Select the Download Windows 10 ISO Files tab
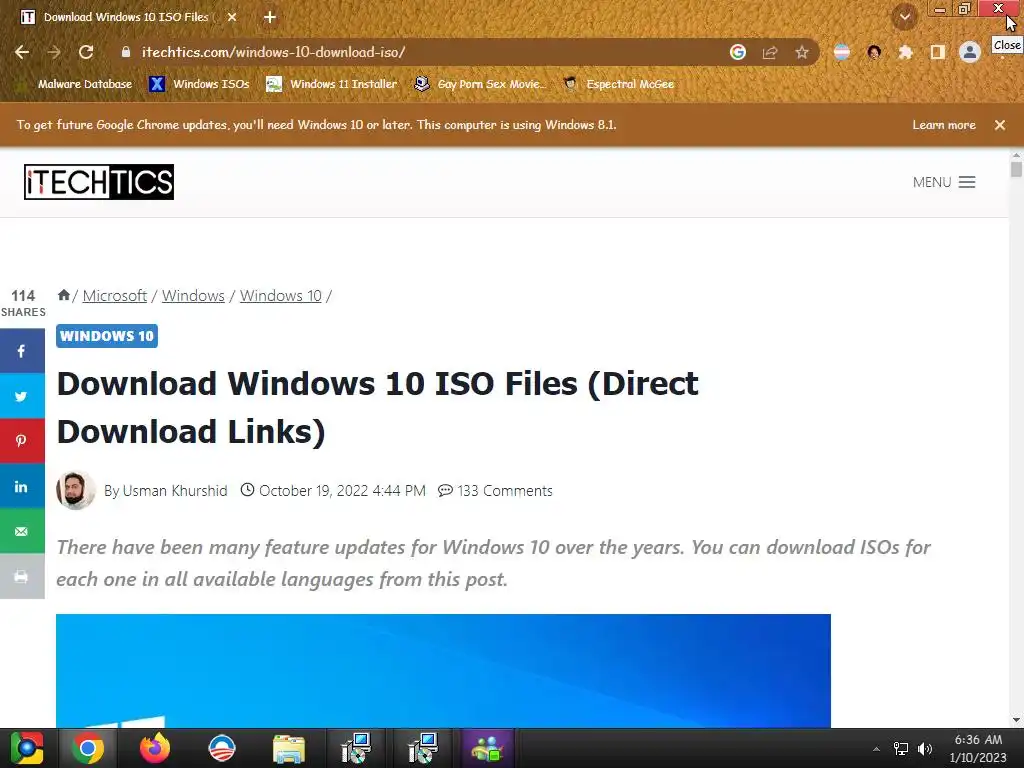 125,17
